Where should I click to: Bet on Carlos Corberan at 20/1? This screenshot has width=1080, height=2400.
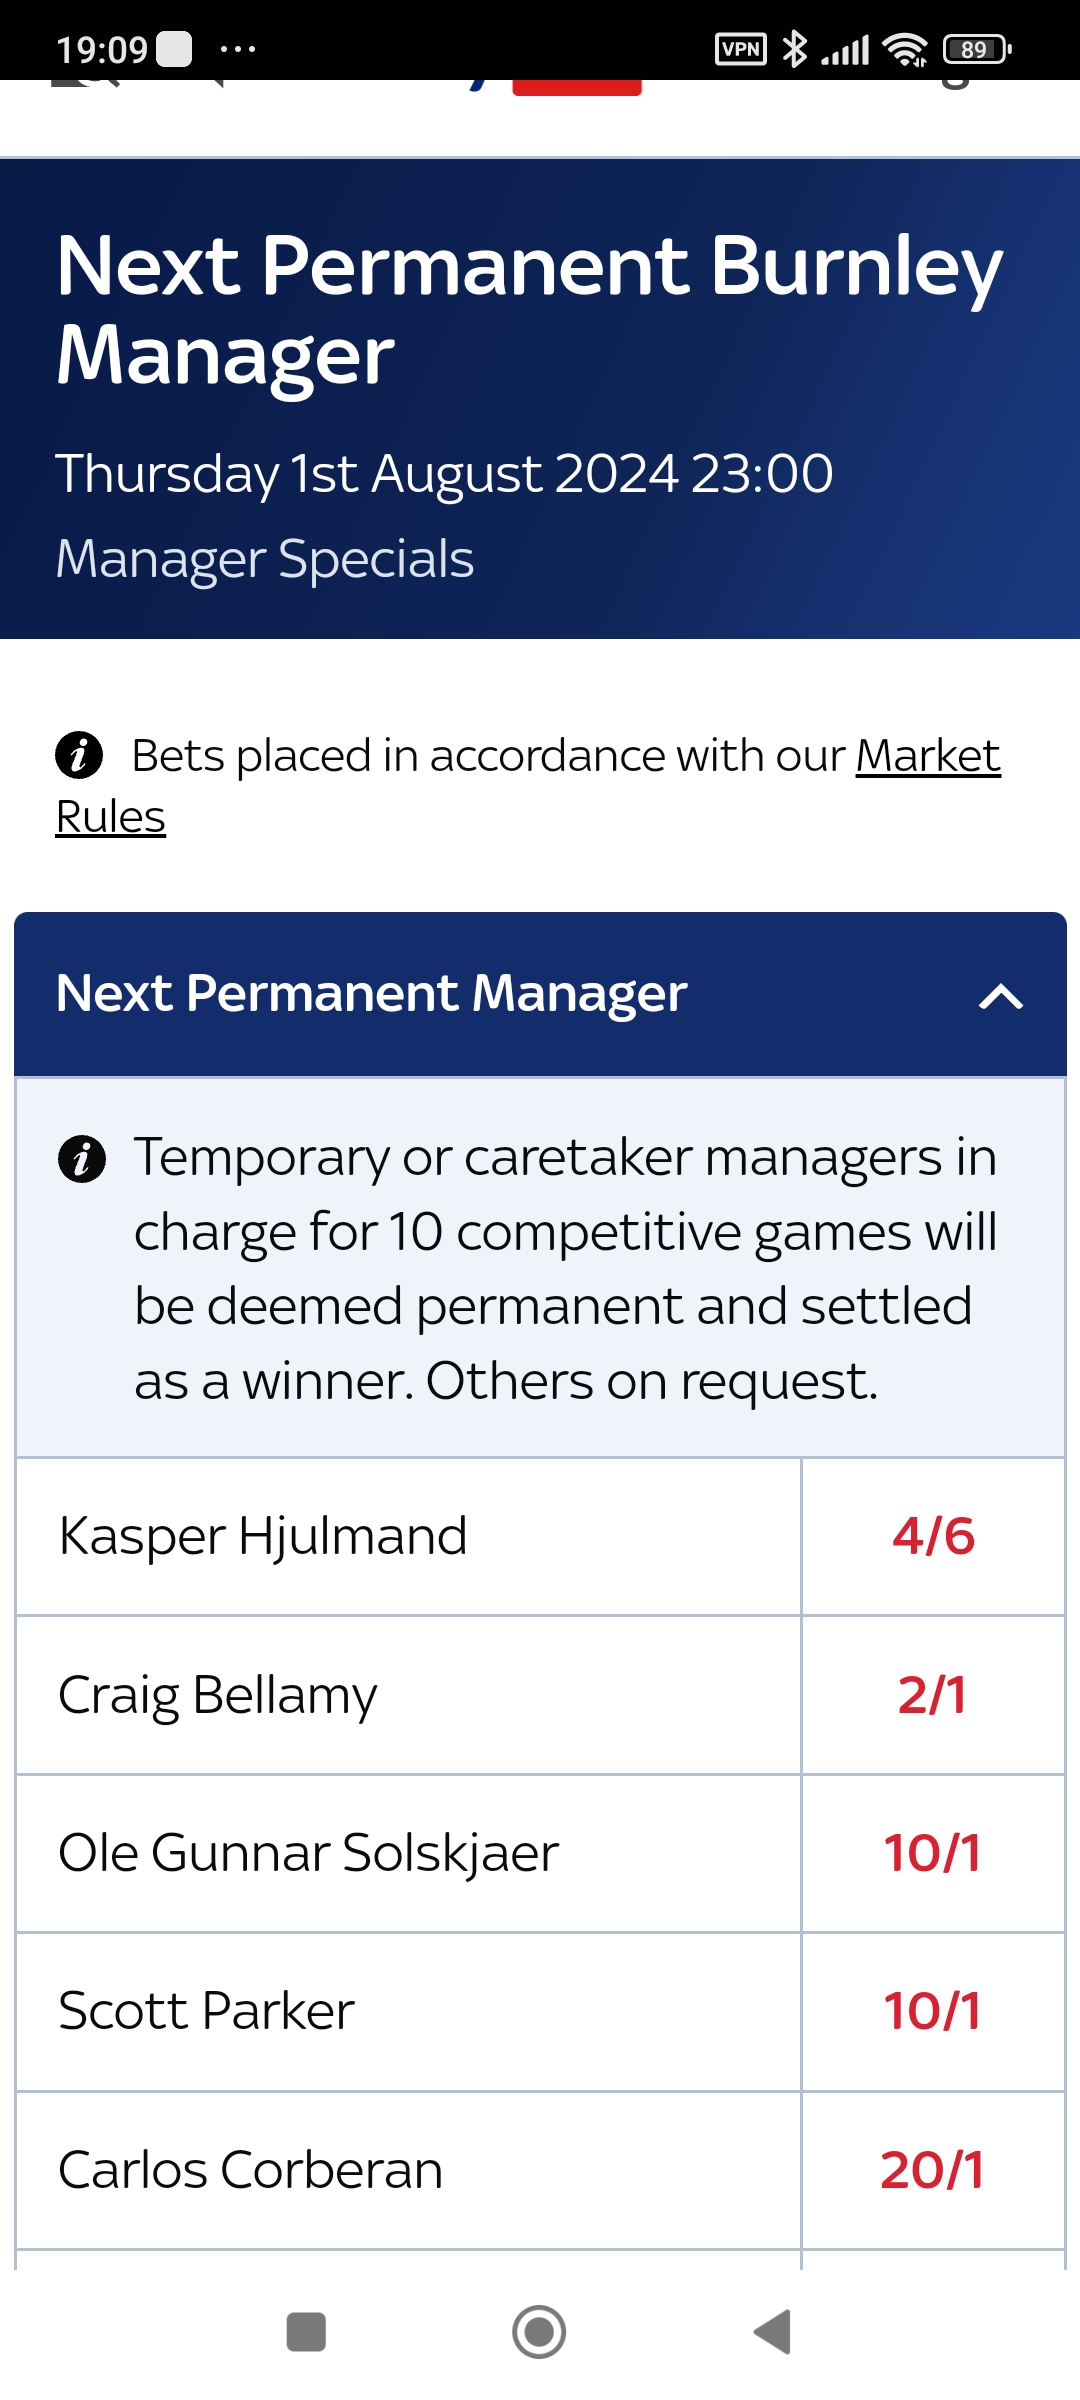click(932, 2170)
